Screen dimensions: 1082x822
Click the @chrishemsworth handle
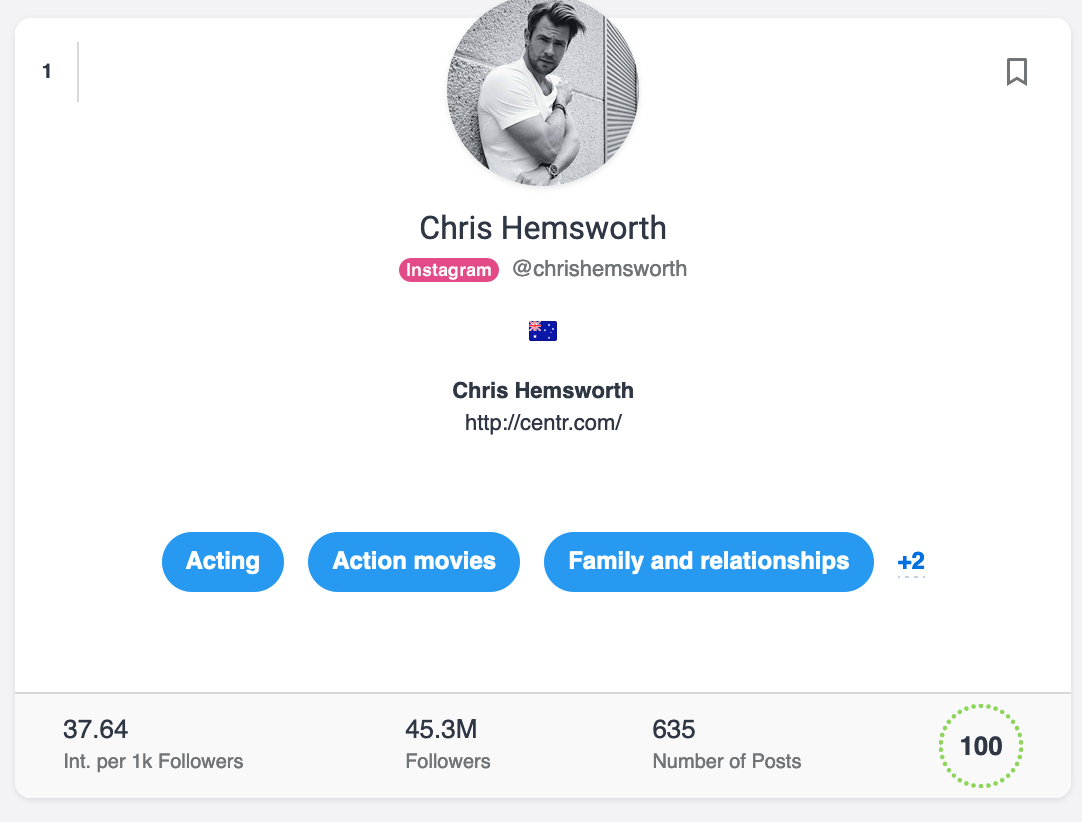click(599, 269)
